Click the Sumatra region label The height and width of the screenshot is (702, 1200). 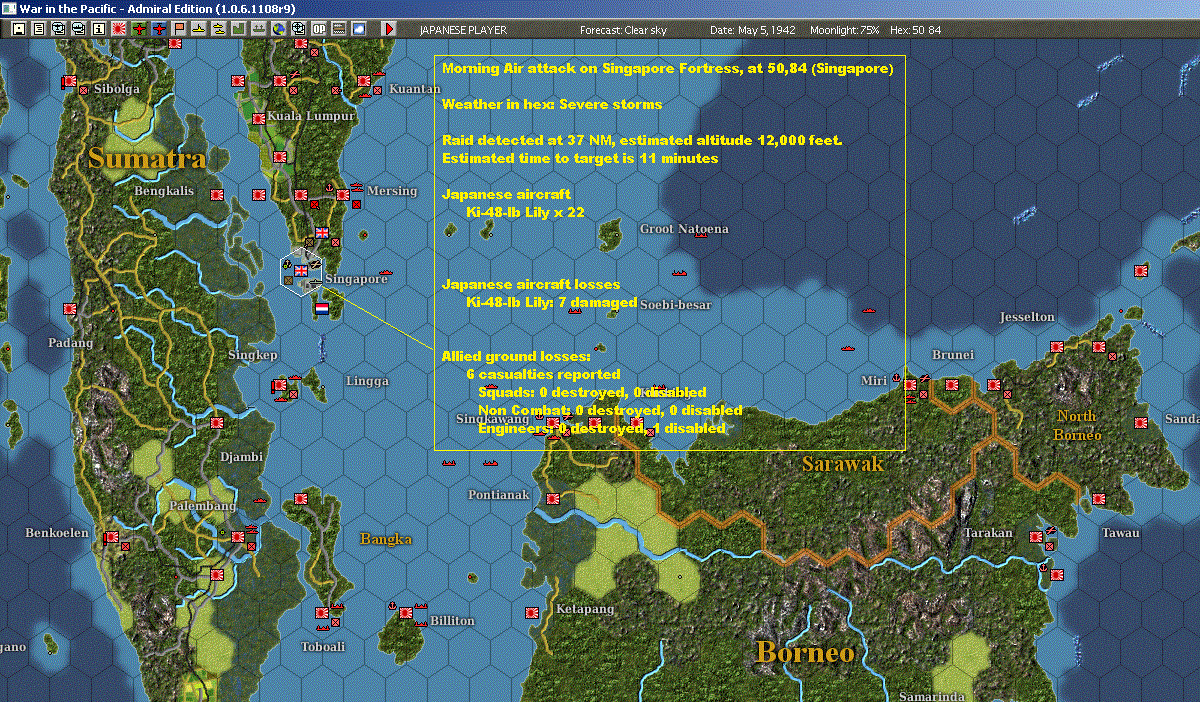(147, 158)
